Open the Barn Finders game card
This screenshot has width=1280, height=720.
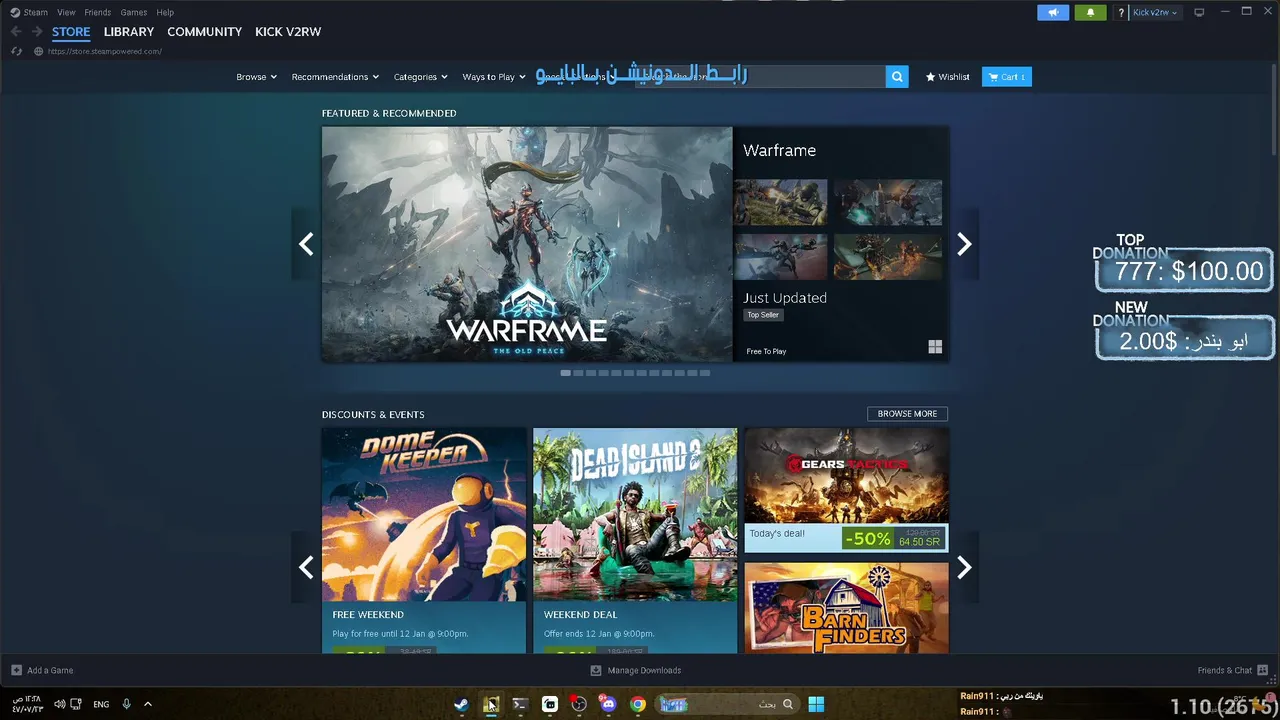846,607
